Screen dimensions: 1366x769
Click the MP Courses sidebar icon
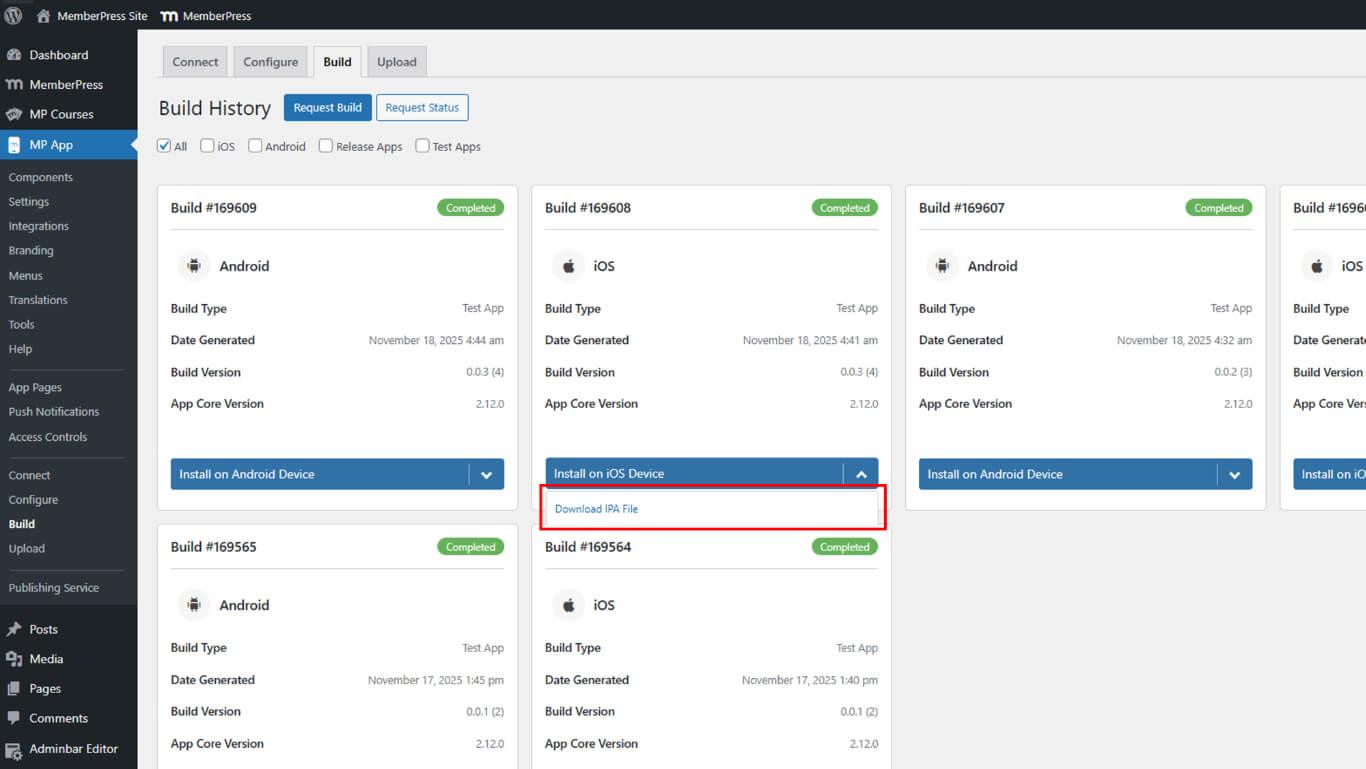14,114
